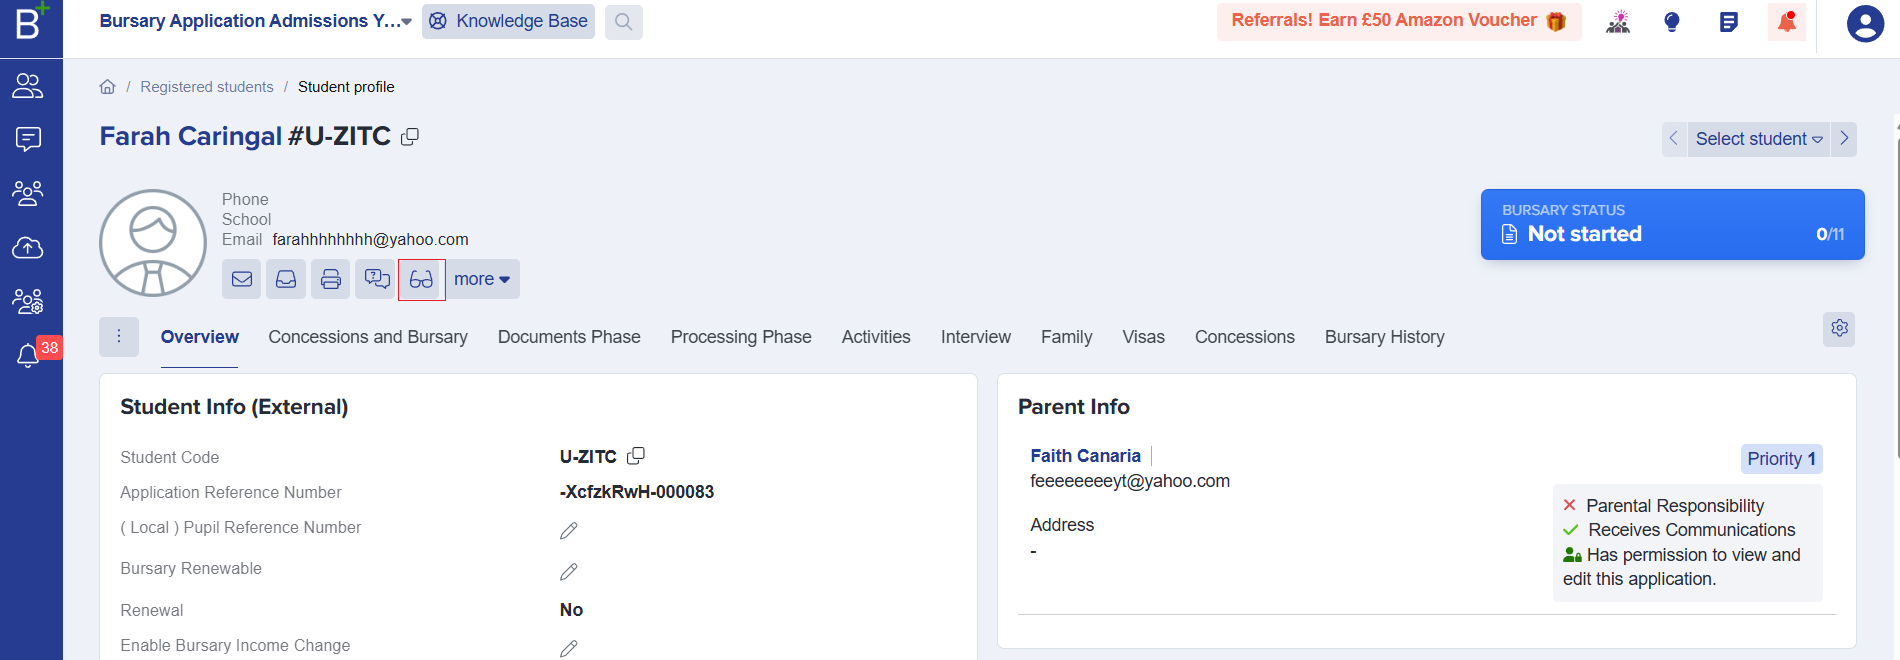Screen dimensions: 1900x660
Task: Open the groups sidebar icon
Action: (x=28, y=193)
